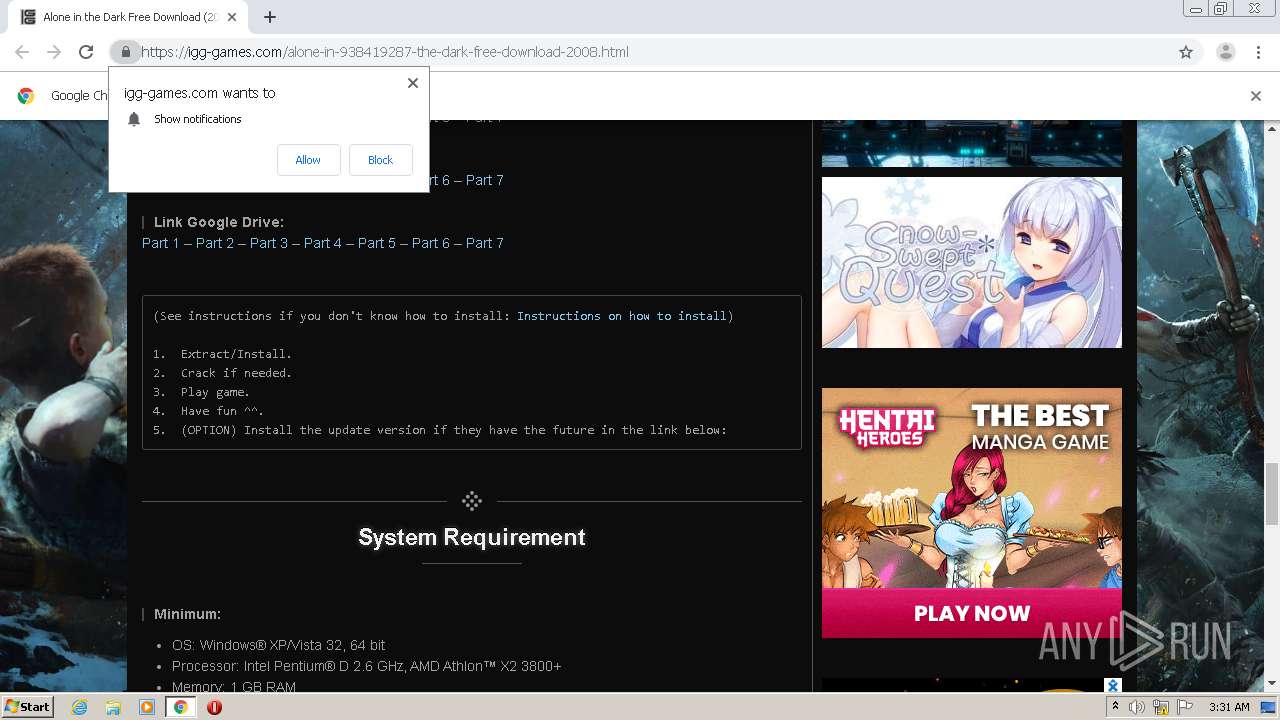
Task: Click the Google Chrome logo in info bar
Action: pos(26,96)
